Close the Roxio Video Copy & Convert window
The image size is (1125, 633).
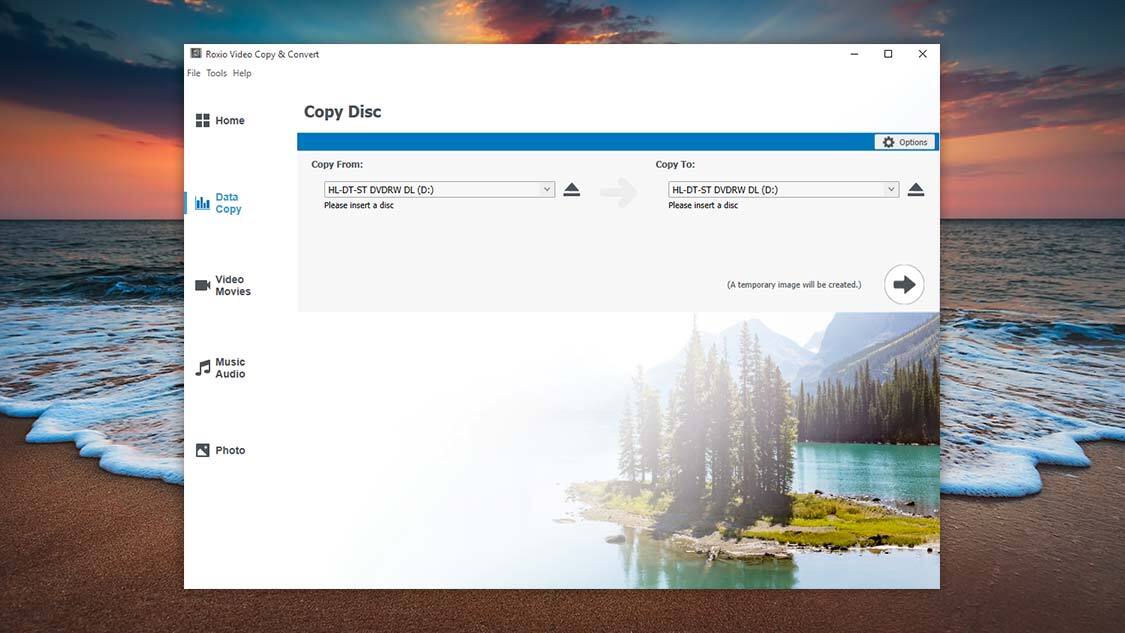[x=922, y=54]
